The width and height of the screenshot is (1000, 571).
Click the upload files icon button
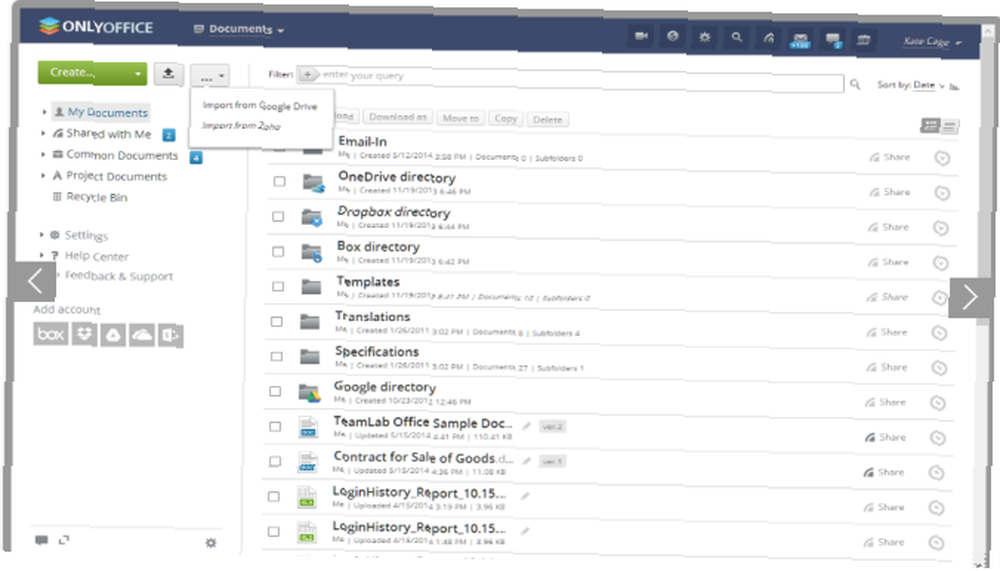(x=168, y=74)
